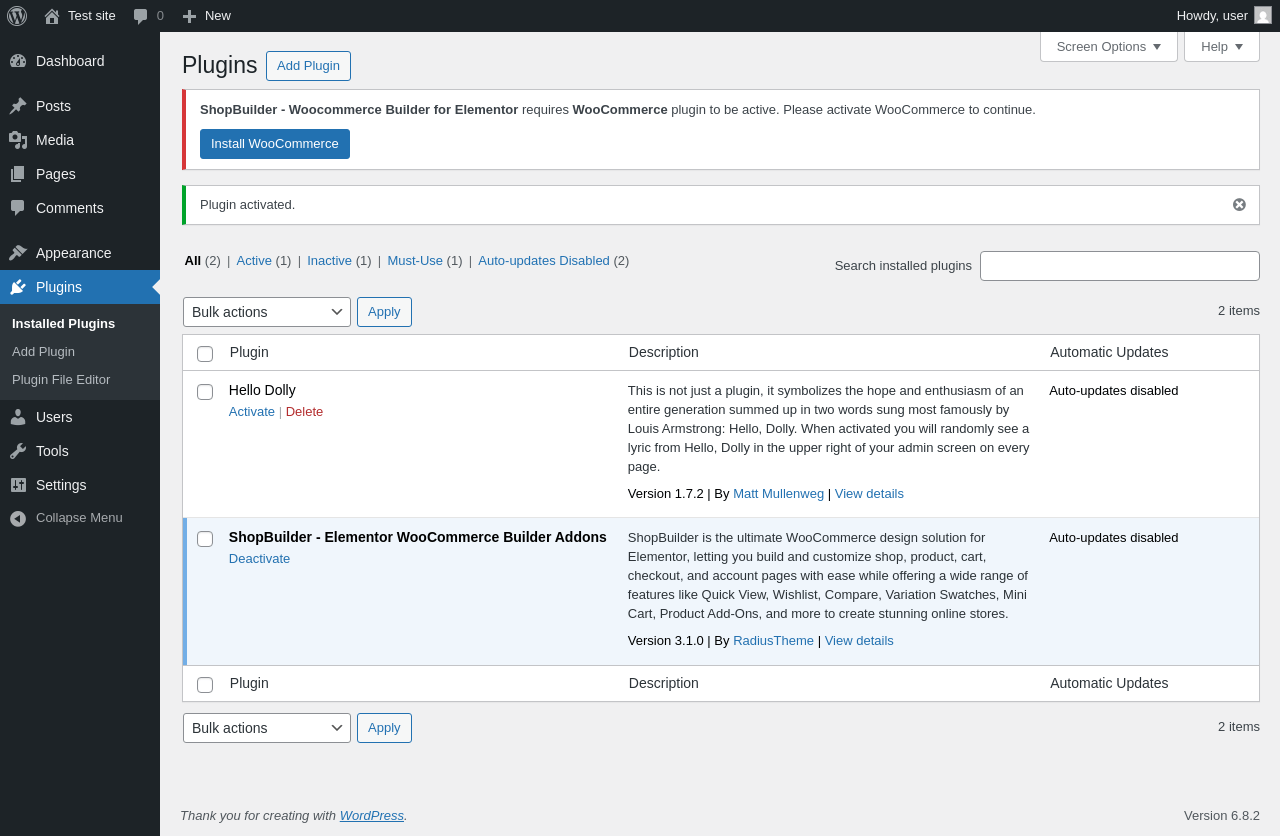Sort by Plugin column header

(249, 352)
